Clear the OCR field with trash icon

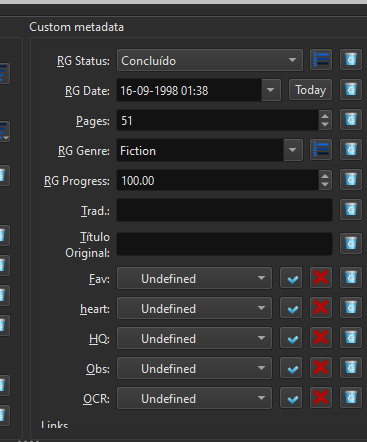click(x=351, y=398)
